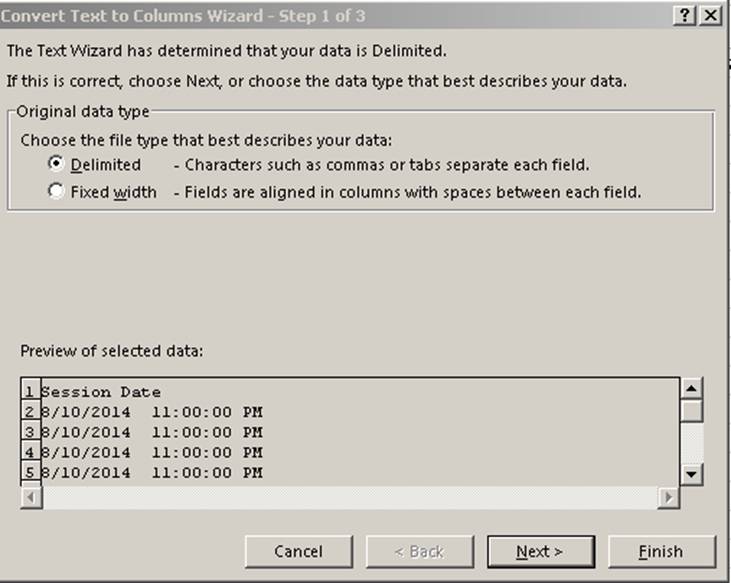
Task: Click the preview horizontal scroll left arrow
Action: 31,497
